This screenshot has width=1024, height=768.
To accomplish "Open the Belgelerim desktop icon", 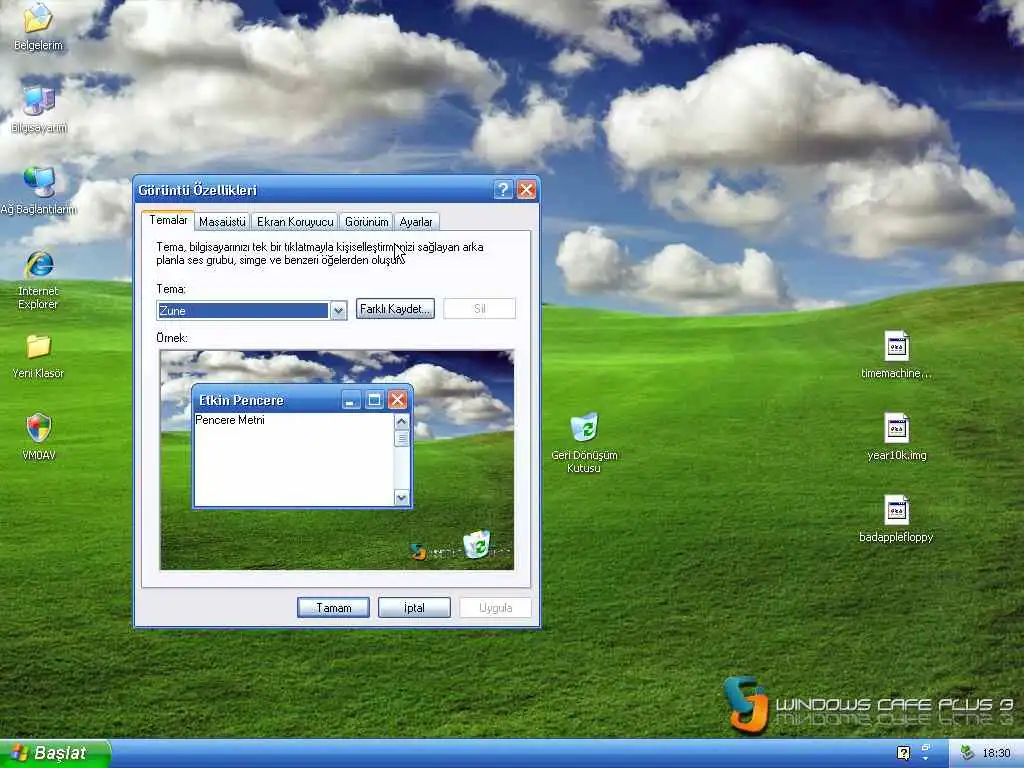I will point(38,19).
